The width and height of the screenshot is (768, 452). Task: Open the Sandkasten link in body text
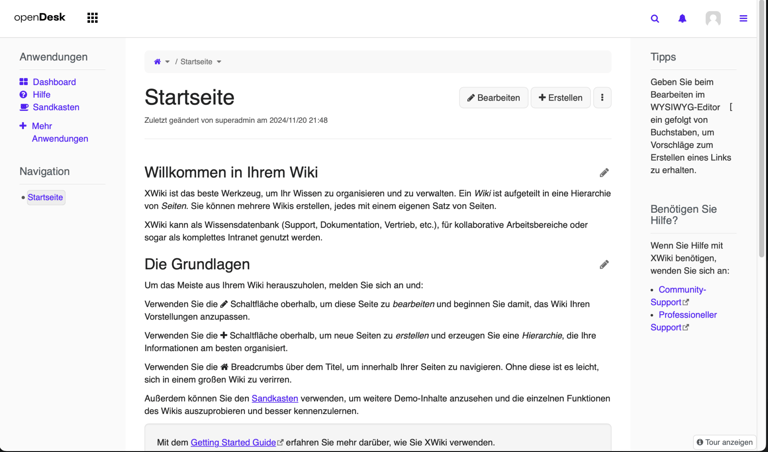(275, 399)
